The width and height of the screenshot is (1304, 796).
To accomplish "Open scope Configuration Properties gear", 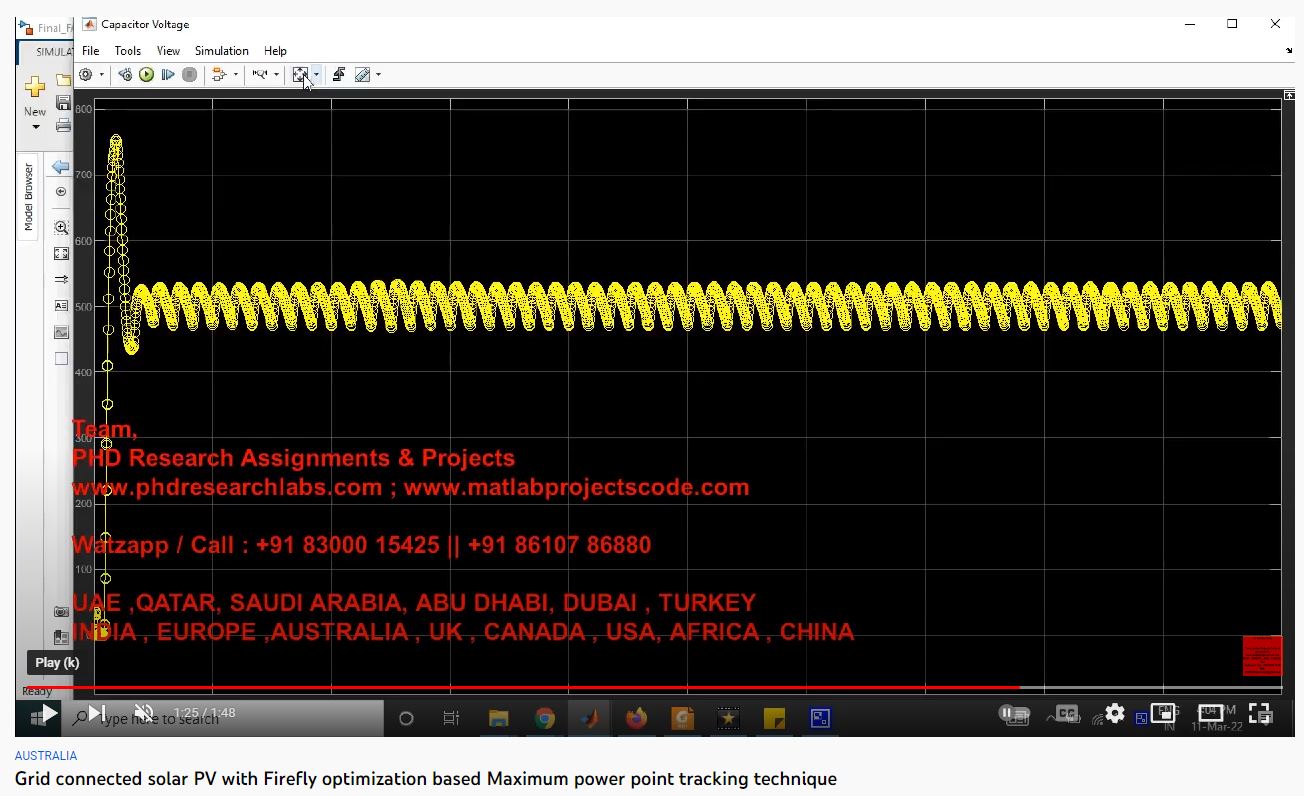I will pos(86,75).
